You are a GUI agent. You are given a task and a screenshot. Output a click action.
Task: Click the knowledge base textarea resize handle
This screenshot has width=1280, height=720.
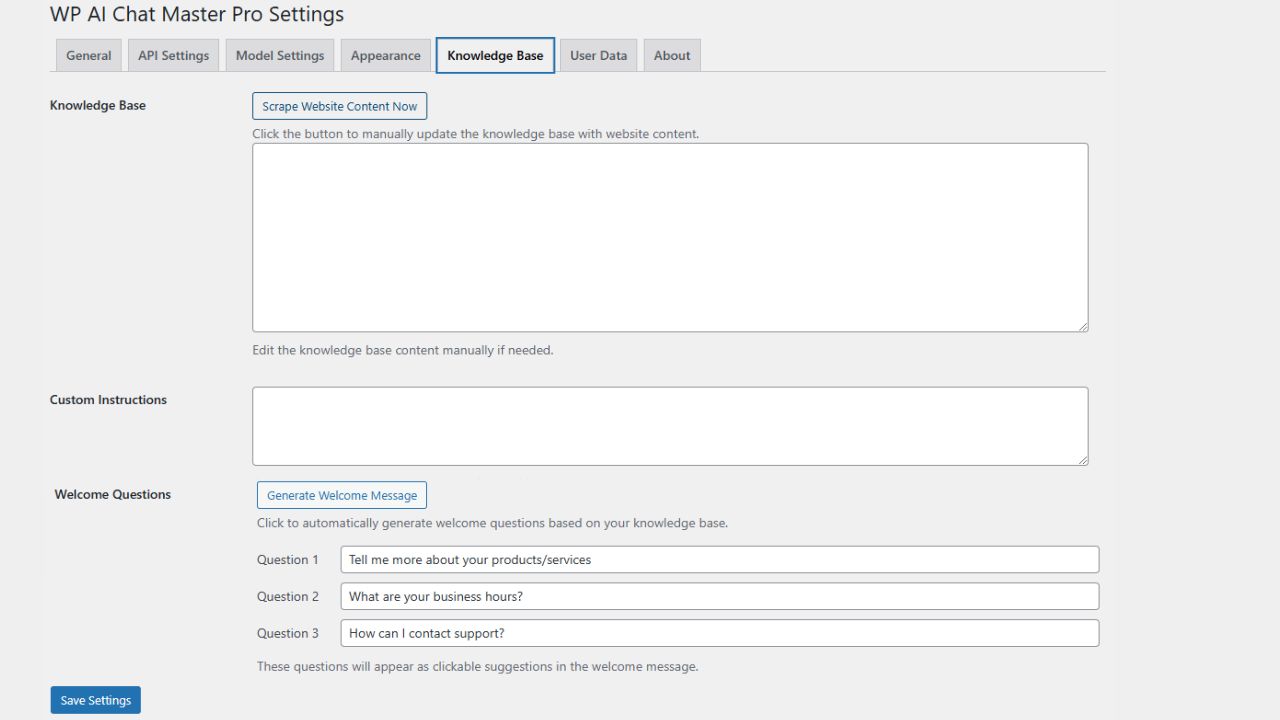(1082, 325)
